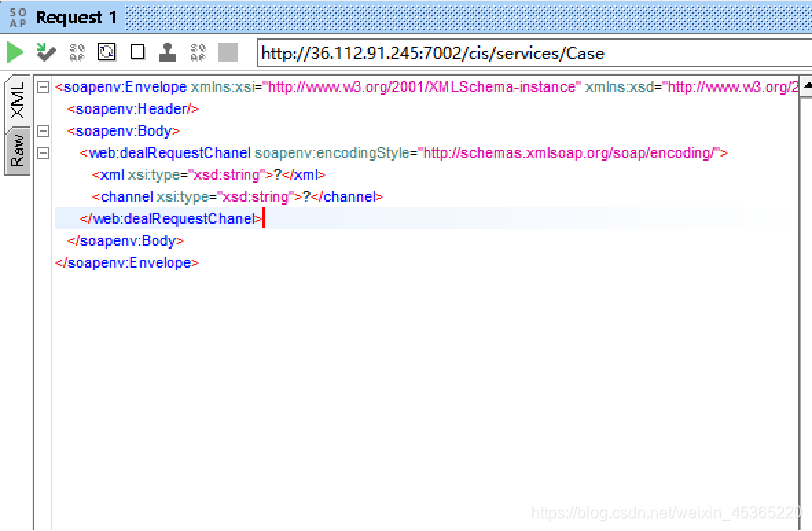Collapse the soapenv:Body node
Screen dimensions: 812x531
pyautogui.click(x=43, y=131)
